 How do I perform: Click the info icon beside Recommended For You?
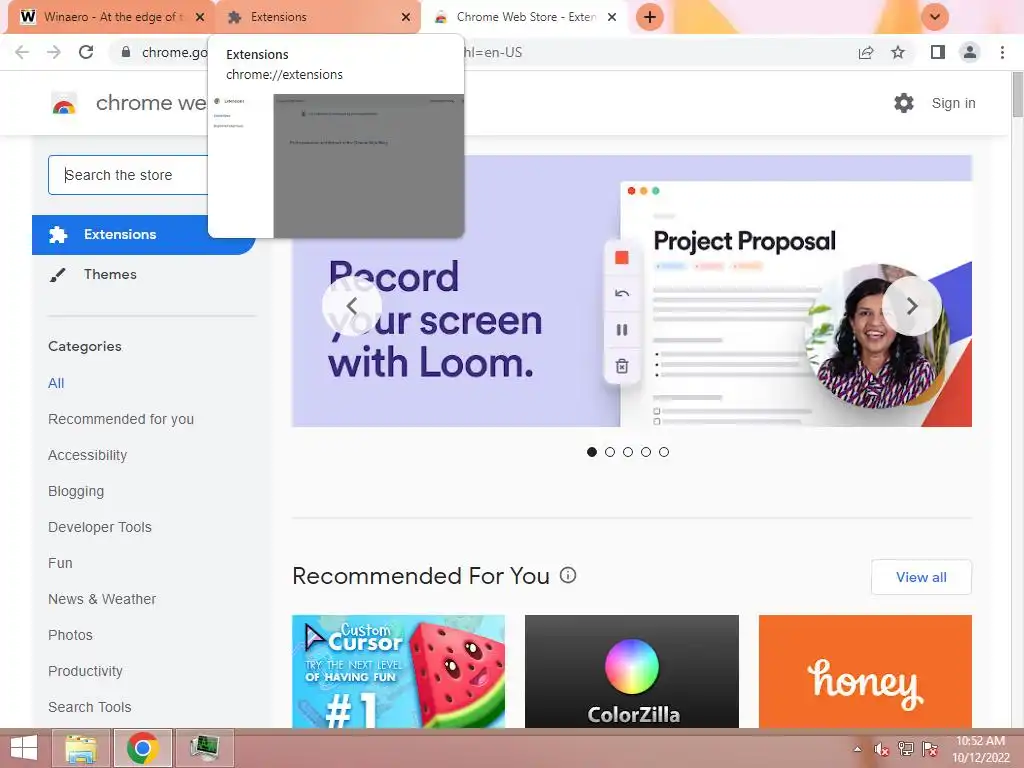tap(568, 575)
